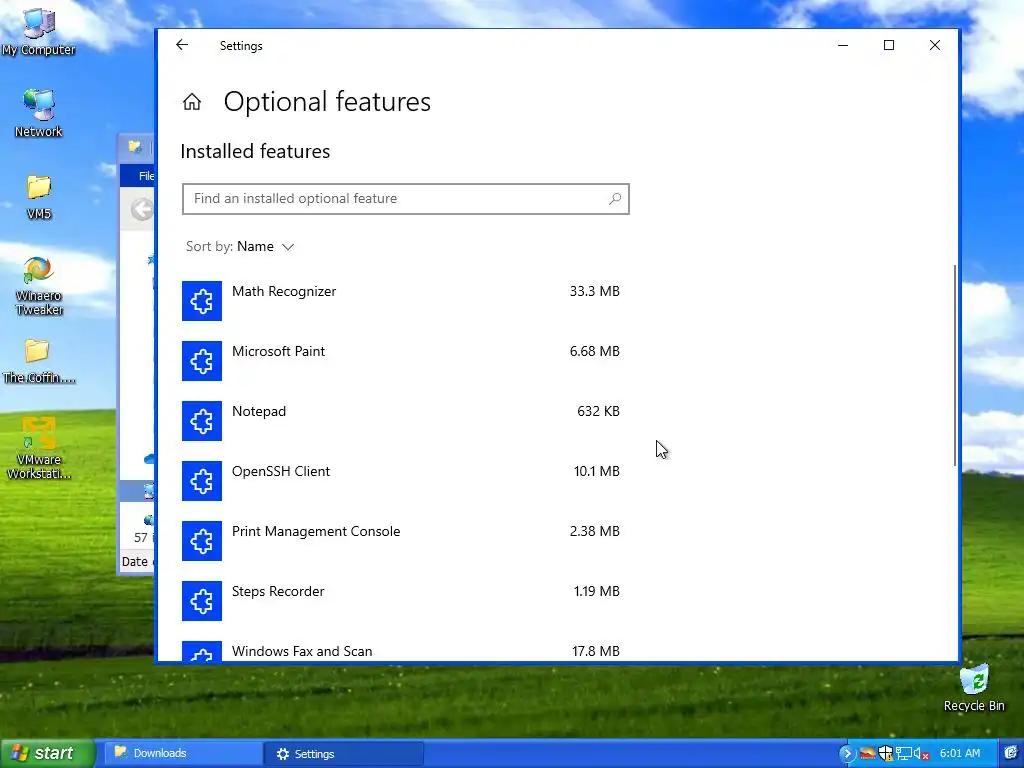
Task: Click the 33.3 MB size value
Action: coord(594,291)
